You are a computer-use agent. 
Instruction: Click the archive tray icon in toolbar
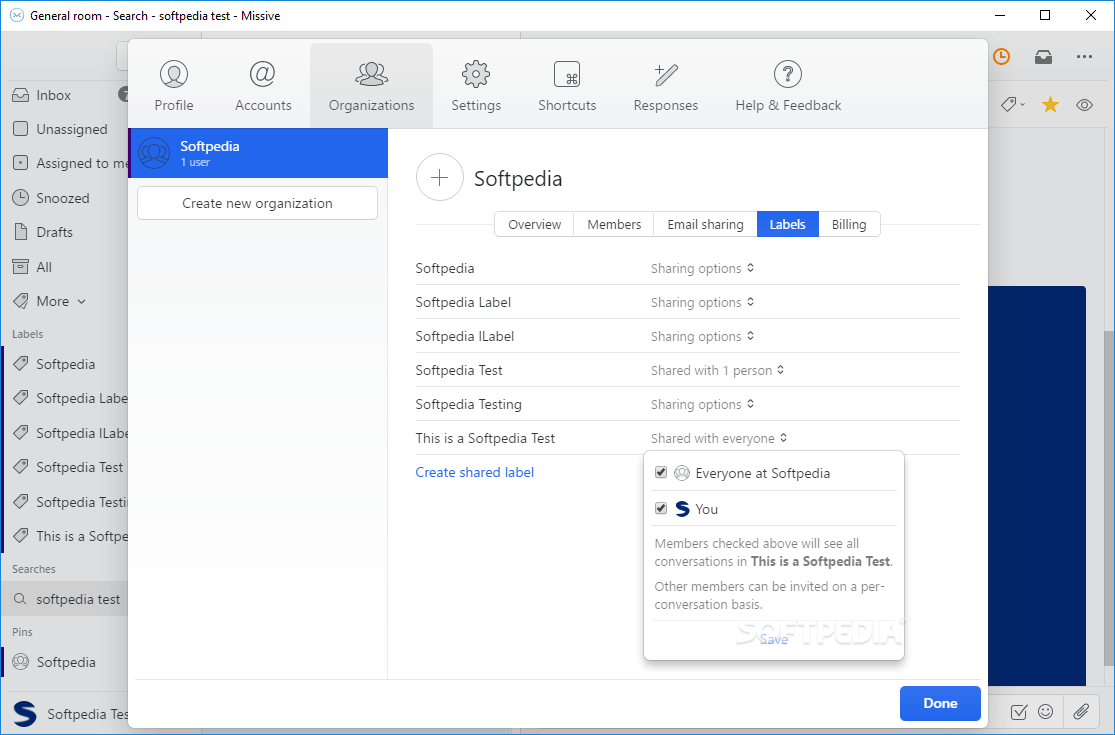tap(1043, 57)
